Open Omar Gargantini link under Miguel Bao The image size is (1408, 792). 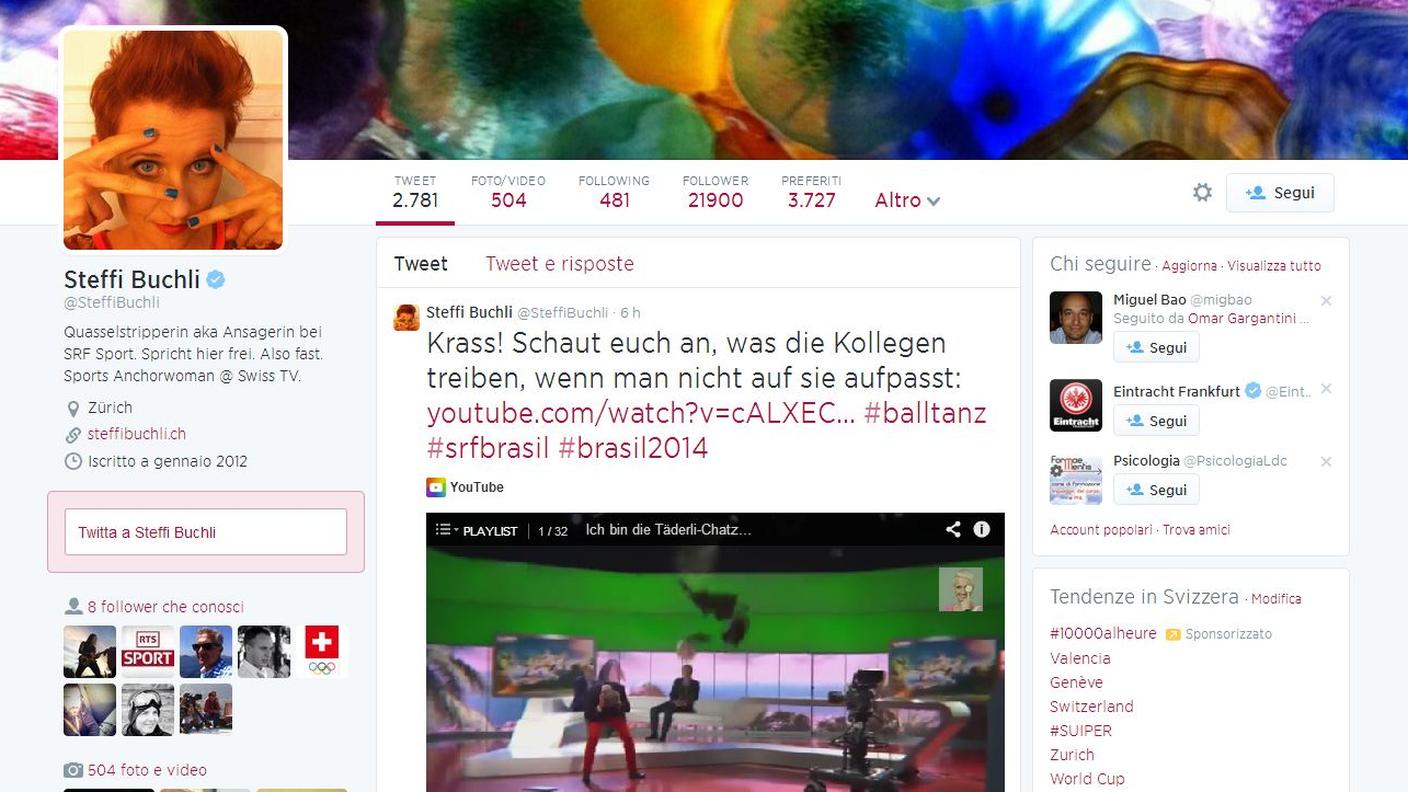click(x=1242, y=318)
